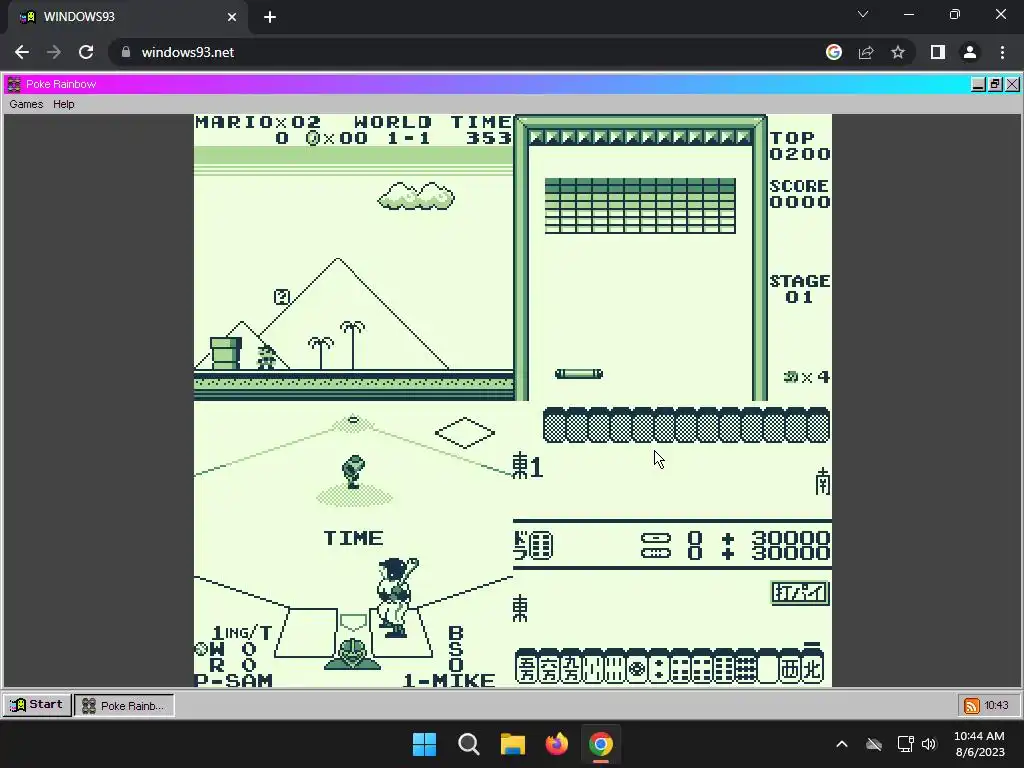Click the browser back button
Screen dimensions: 1024x768
coord(22,52)
